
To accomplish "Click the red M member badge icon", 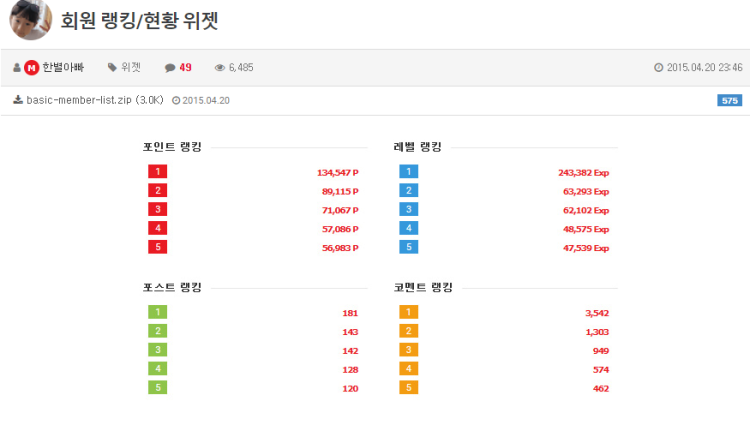I will (x=31, y=67).
